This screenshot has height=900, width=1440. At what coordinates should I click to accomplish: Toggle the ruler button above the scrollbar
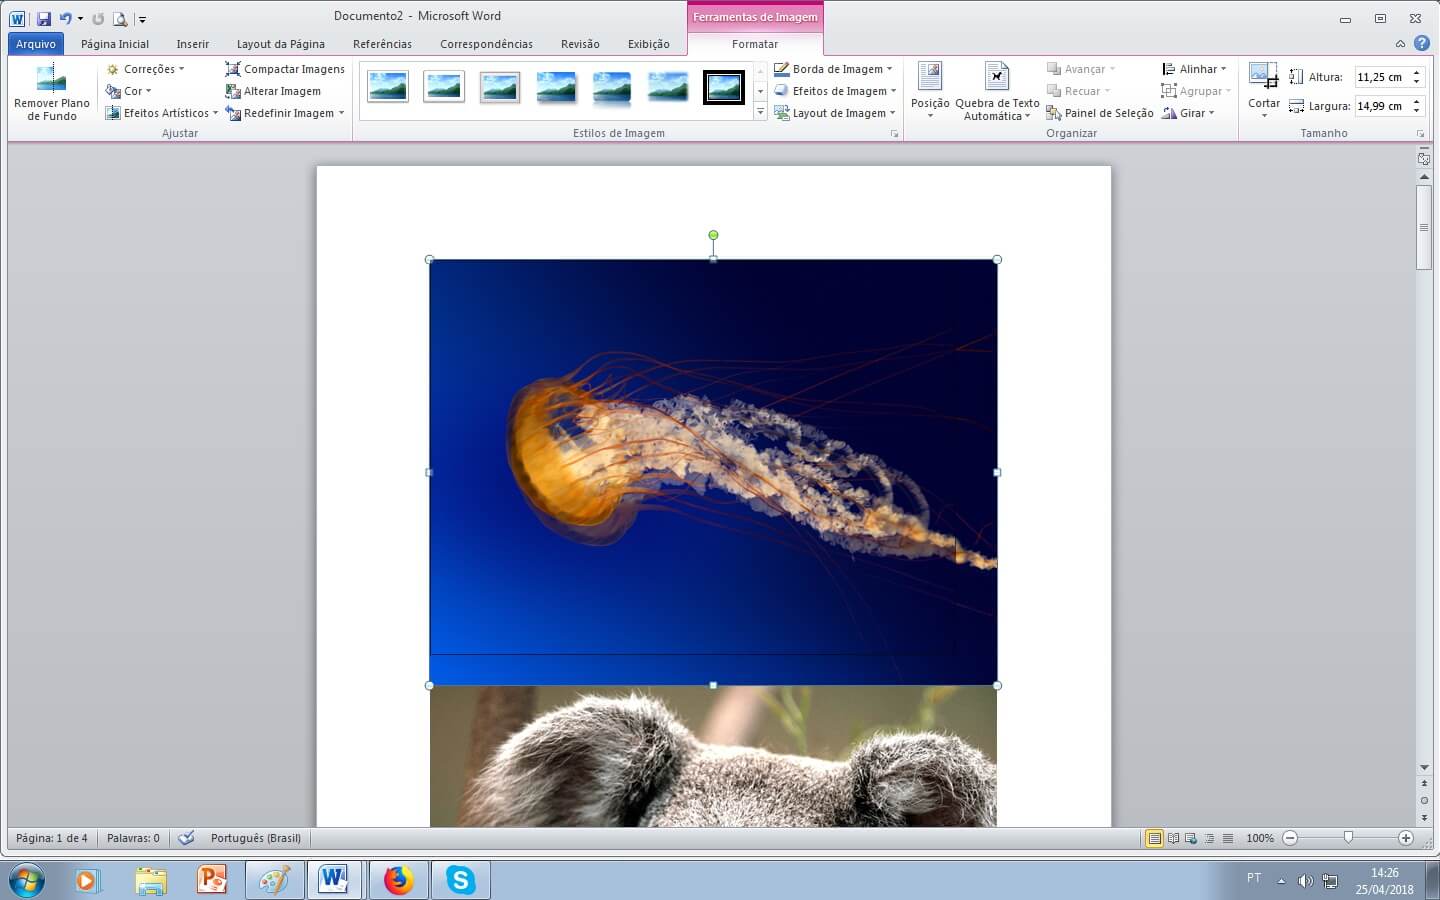[1424, 159]
